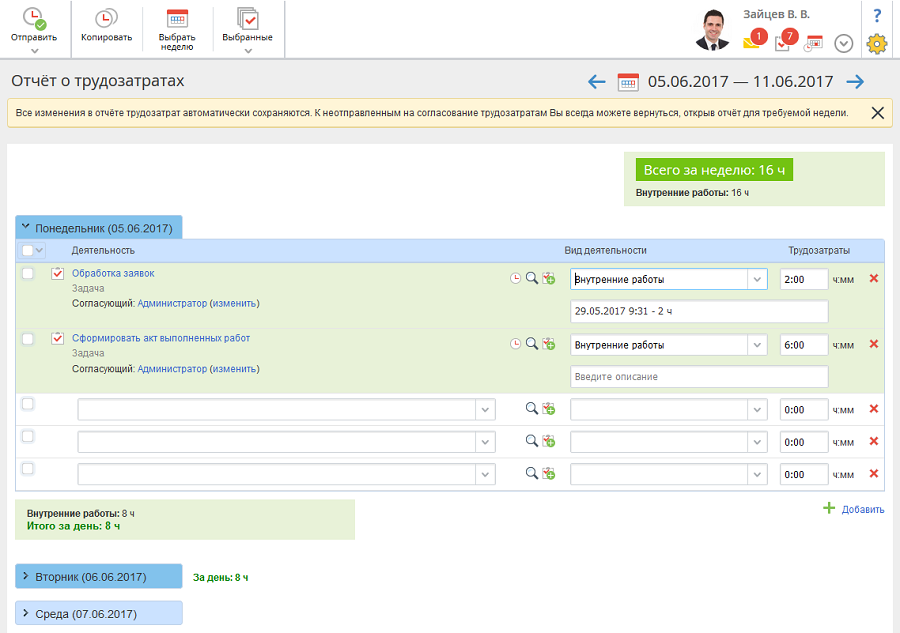Open the Выбрать неделю calendar icon
900x633 pixels.
(177, 19)
